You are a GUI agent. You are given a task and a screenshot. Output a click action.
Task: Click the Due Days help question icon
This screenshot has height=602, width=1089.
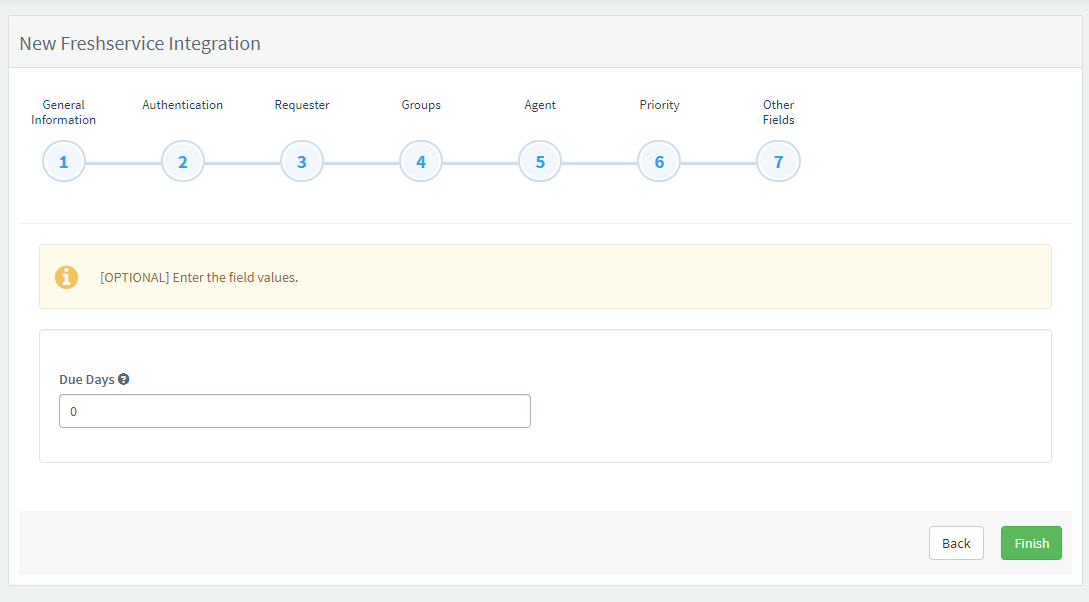(x=124, y=379)
